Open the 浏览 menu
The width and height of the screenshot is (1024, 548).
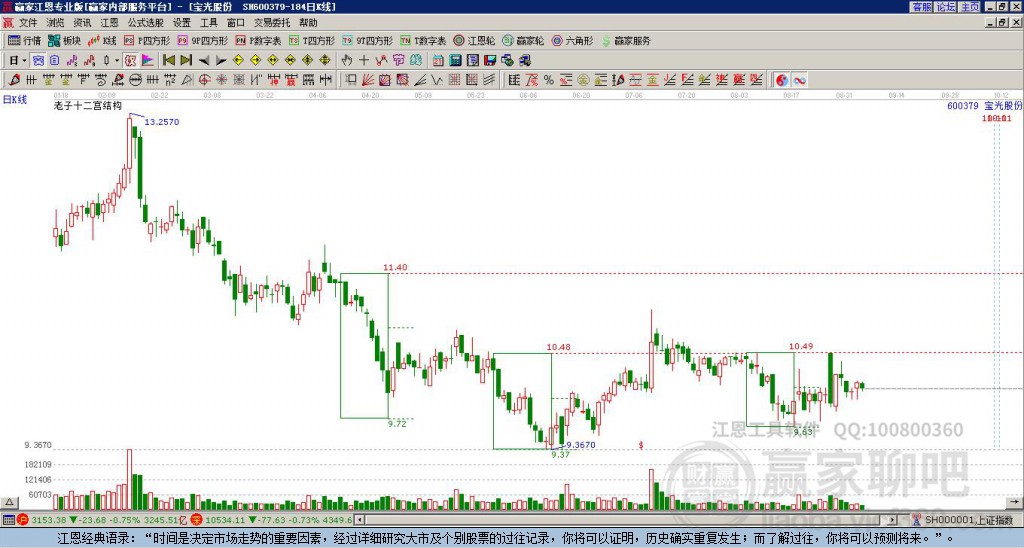click(x=56, y=23)
